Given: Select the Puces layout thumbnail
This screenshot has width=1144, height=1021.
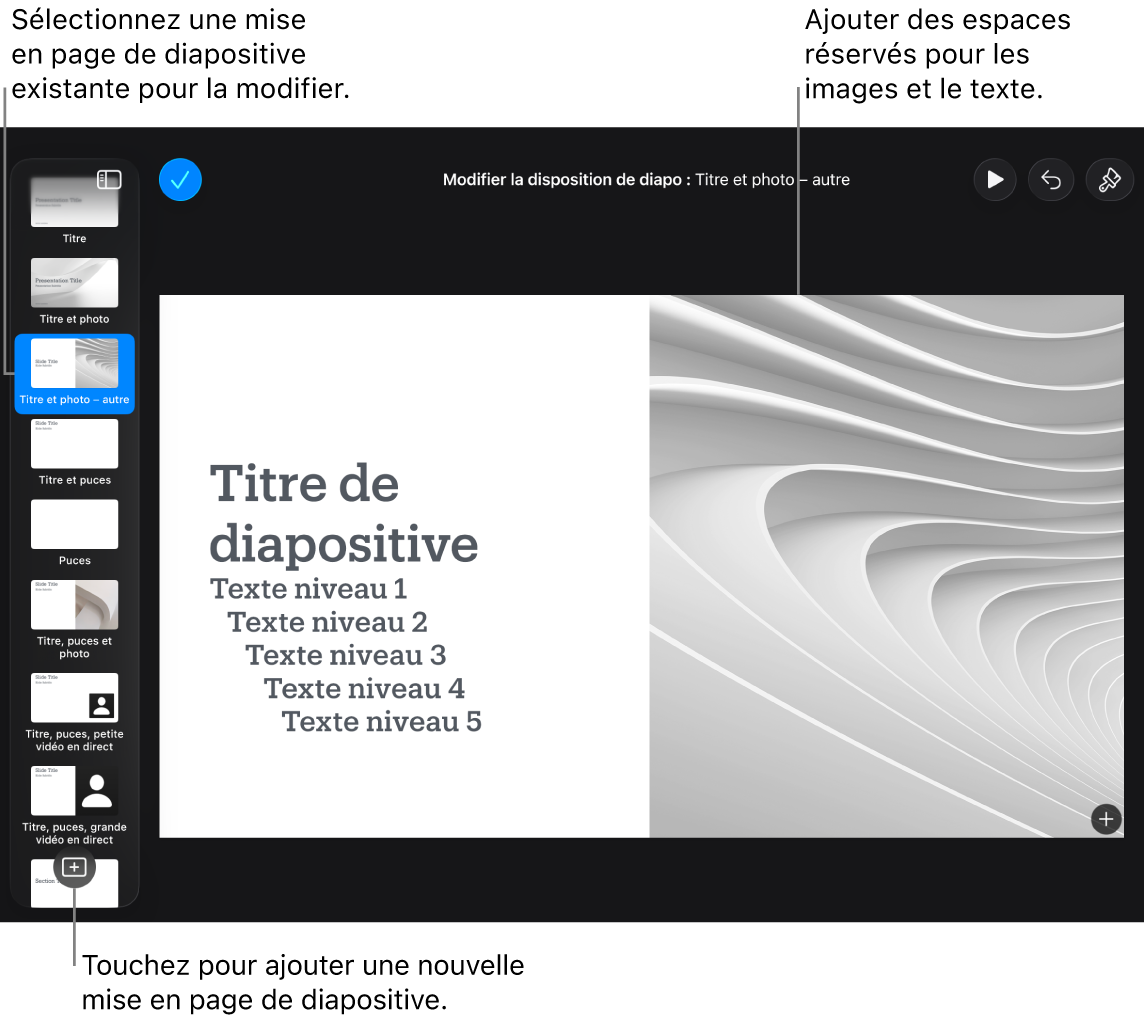Looking at the screenshot, I should coord(74,524).
